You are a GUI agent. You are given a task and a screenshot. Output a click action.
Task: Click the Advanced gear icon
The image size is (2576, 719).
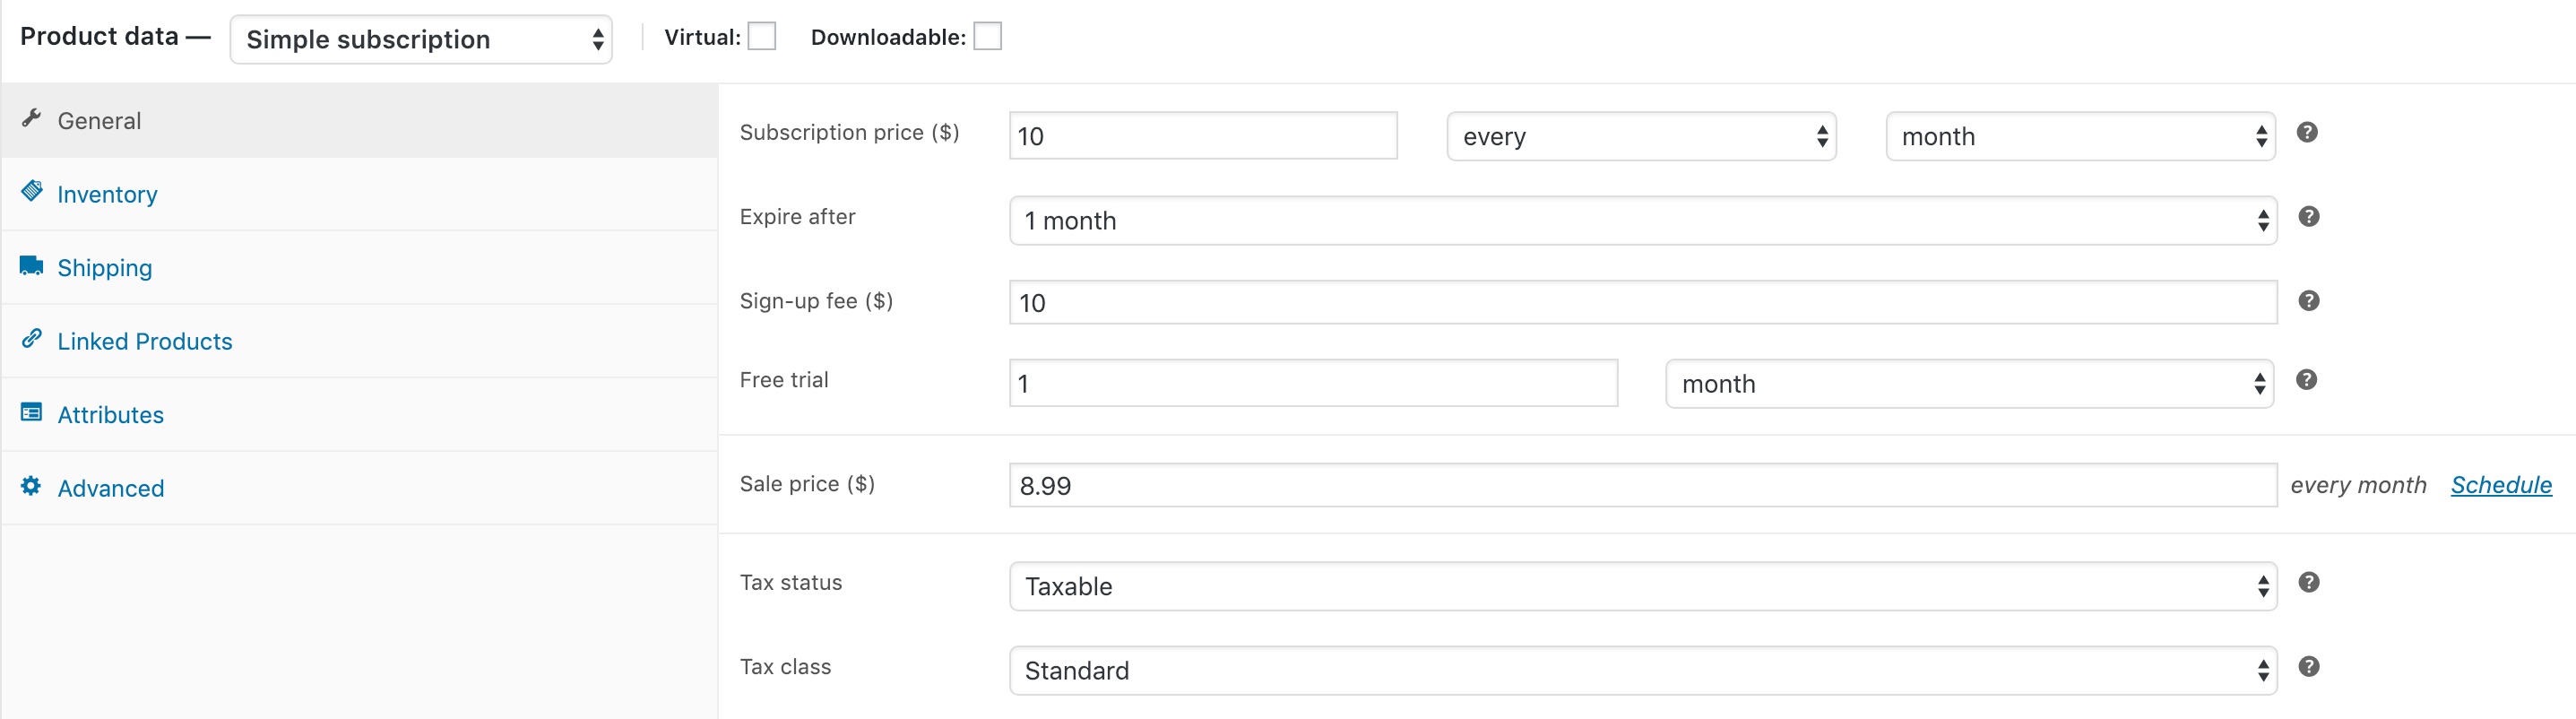(x=31, y=486)
